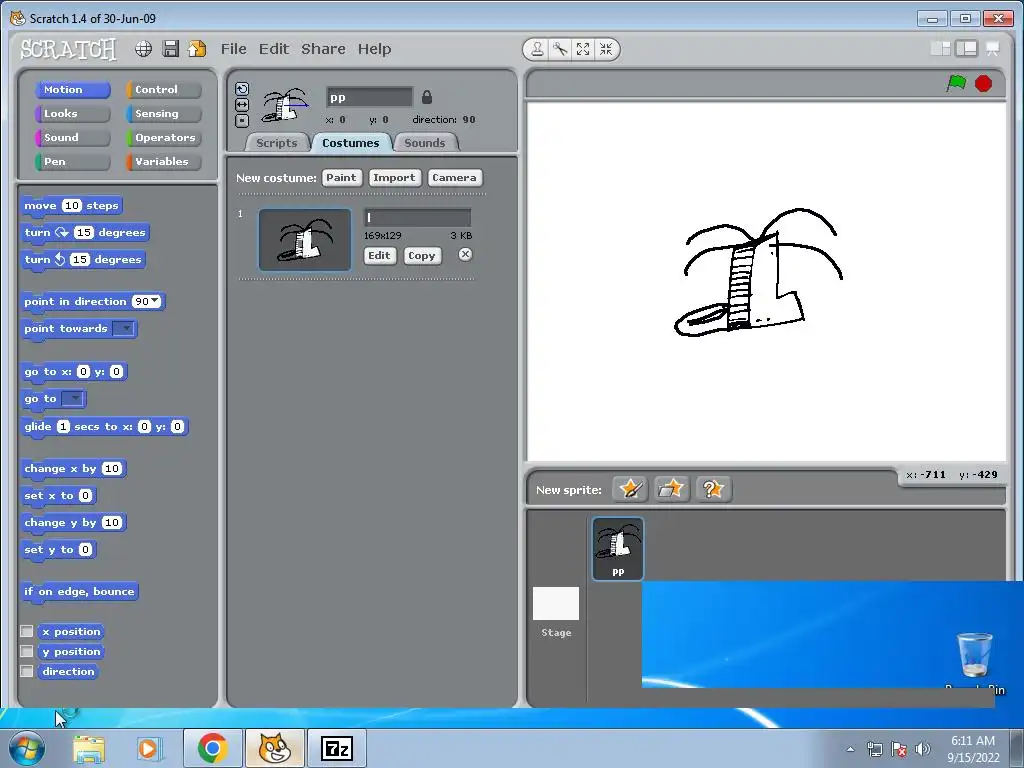
Task: Click the globe language icon
Action: coord(144,49)
